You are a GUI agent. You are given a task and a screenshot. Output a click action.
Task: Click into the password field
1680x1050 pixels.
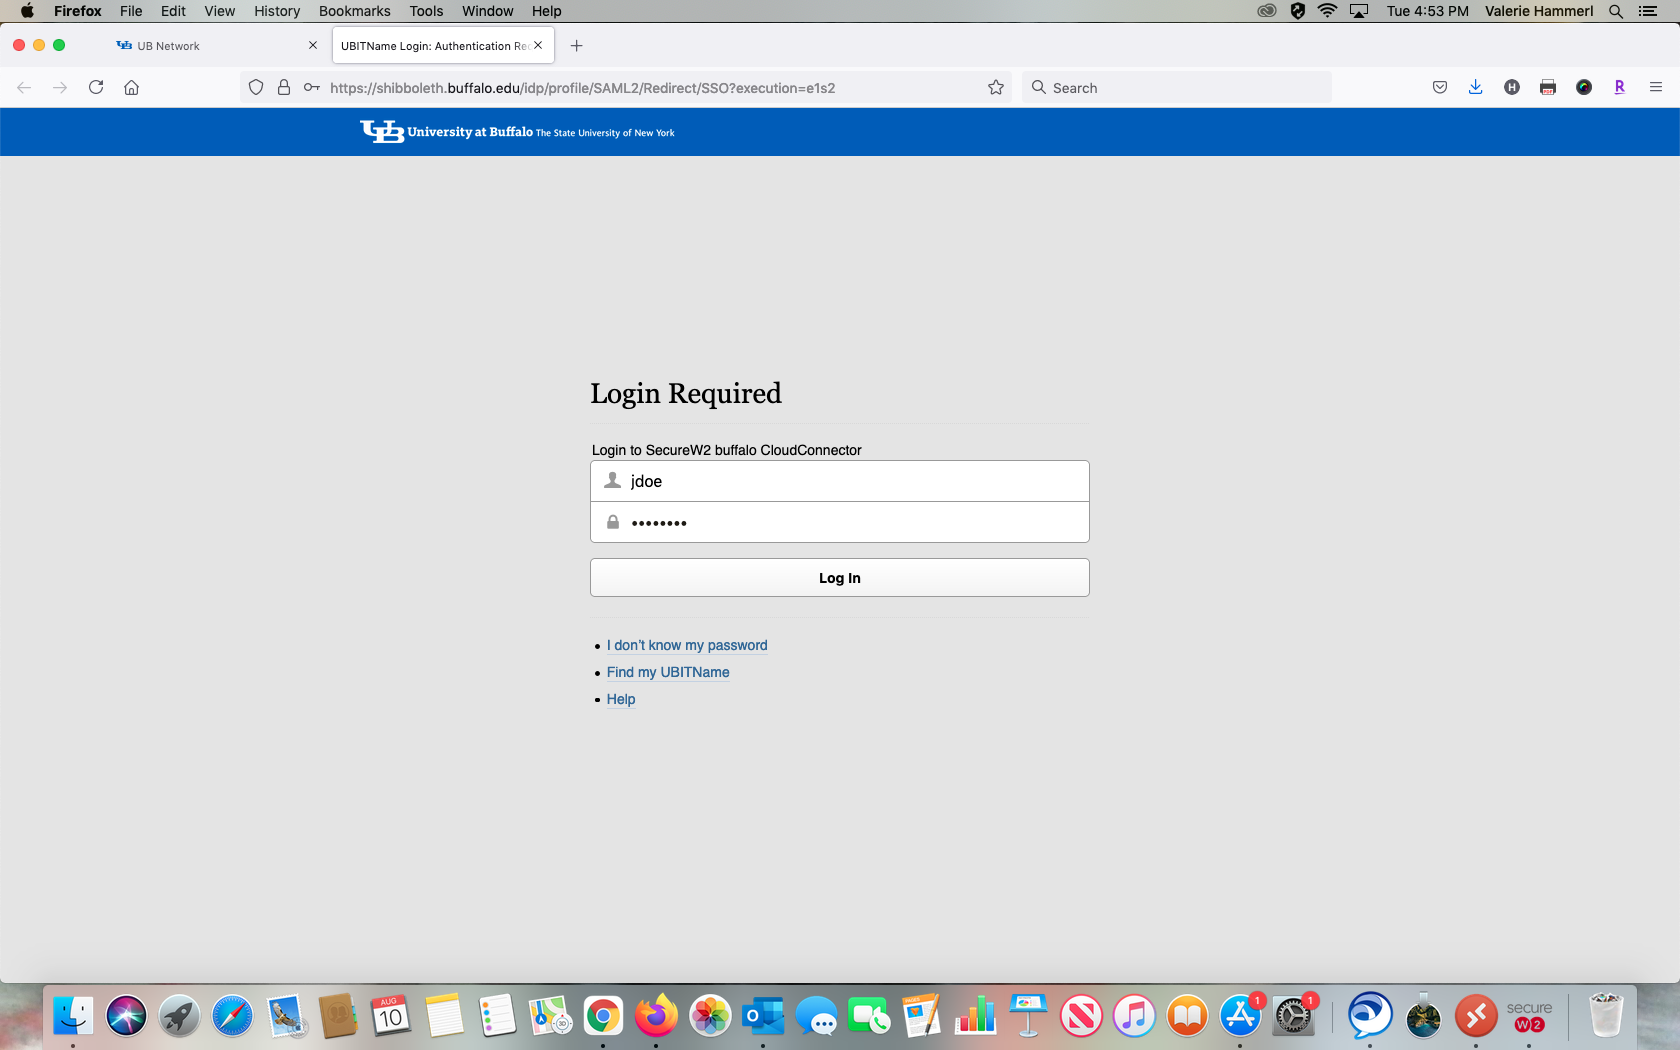click(850, 522)
